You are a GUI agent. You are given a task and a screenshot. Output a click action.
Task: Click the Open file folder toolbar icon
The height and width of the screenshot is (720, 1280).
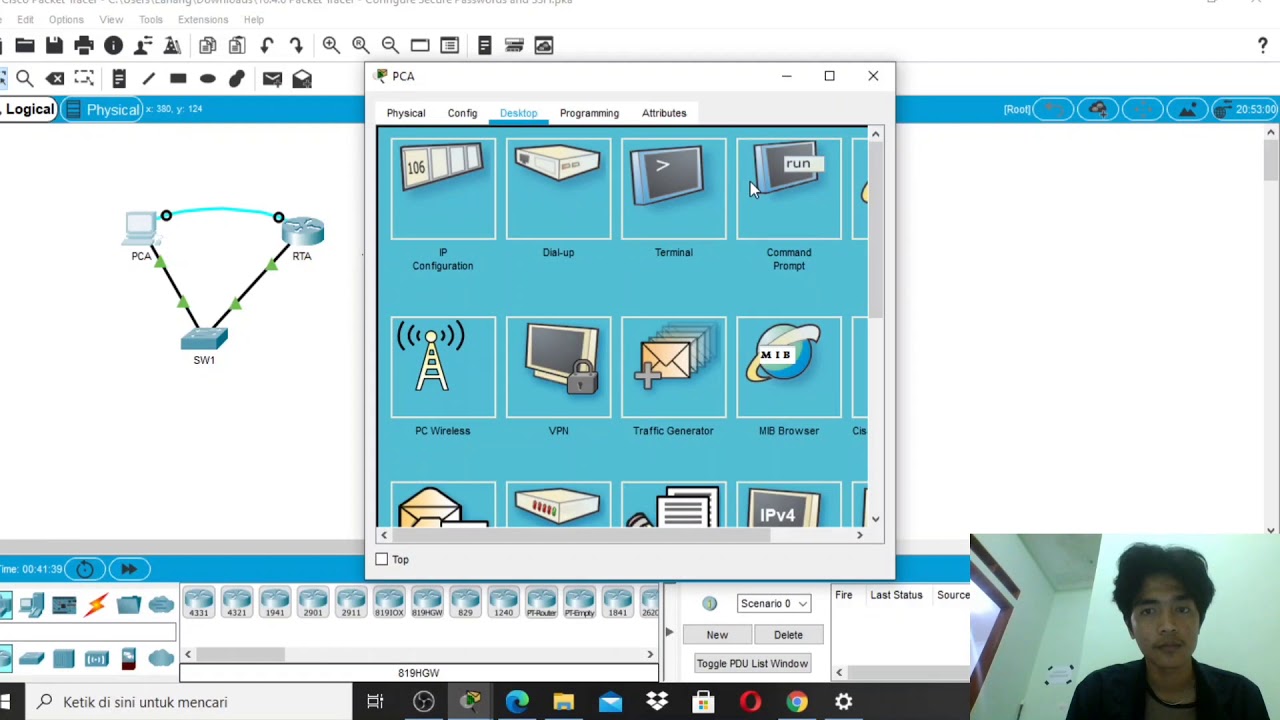click(x=25, y=45)
